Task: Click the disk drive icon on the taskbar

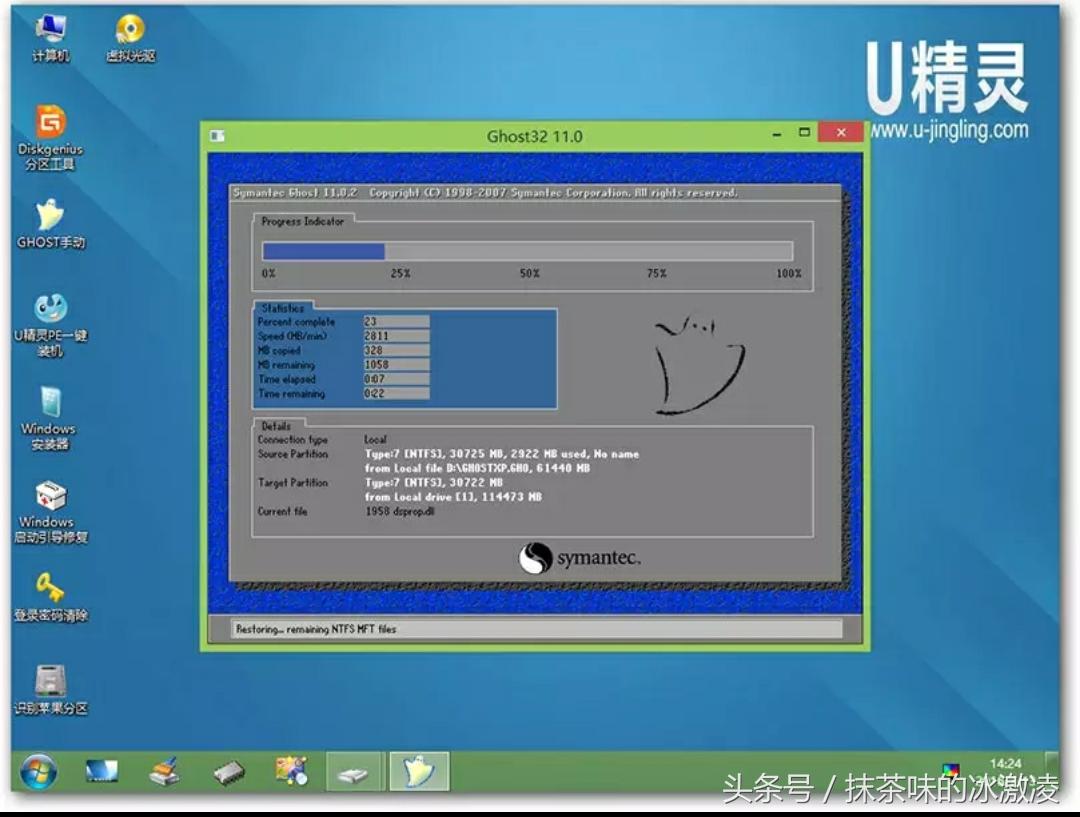Action: pos(355,770)
